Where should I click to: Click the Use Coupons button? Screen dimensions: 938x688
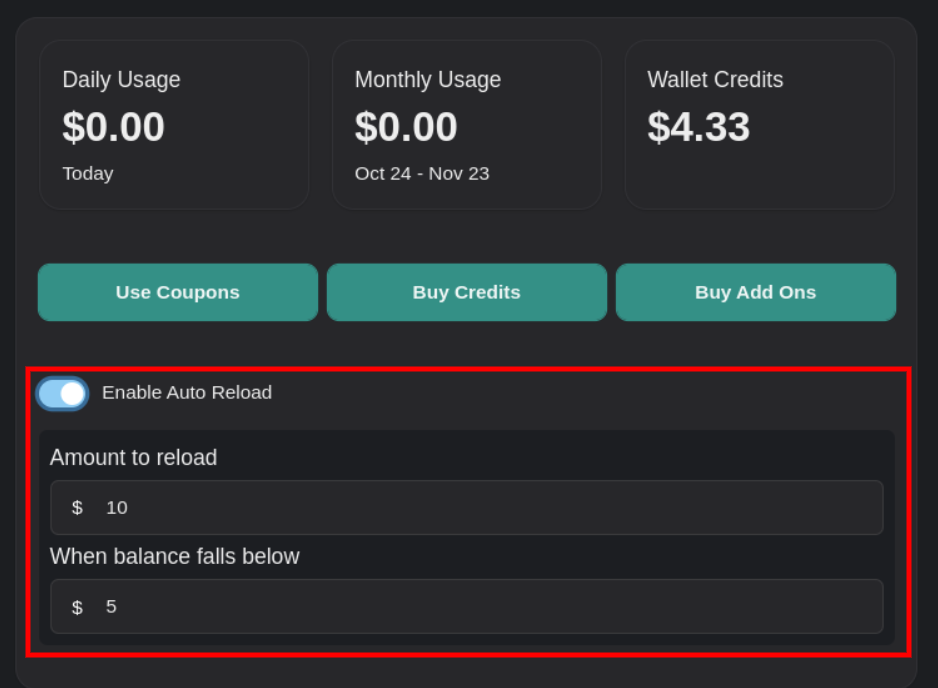178,292
